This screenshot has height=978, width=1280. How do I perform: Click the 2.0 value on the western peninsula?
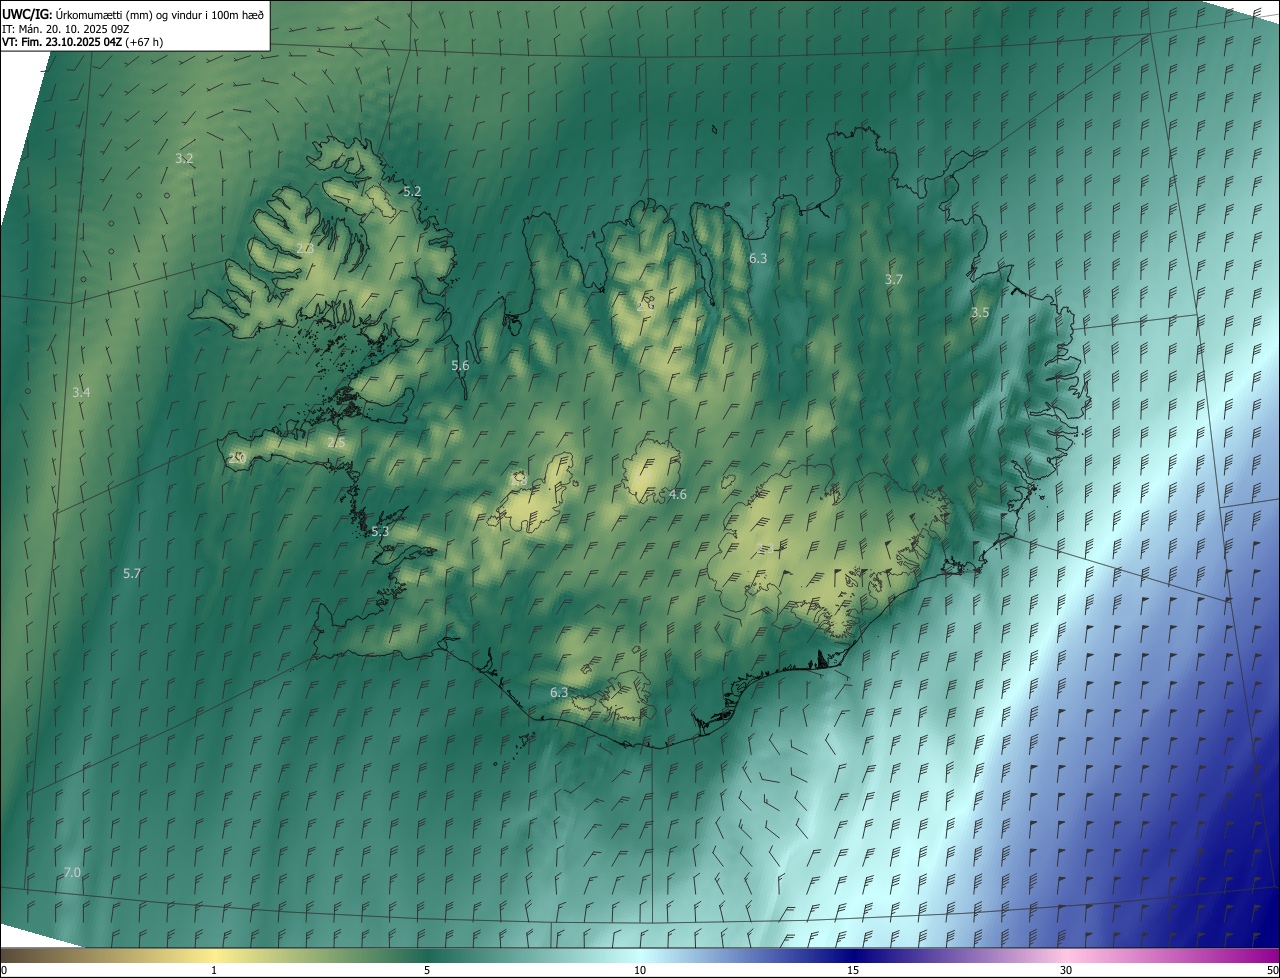pyautogui.click(x=237, y=458)
